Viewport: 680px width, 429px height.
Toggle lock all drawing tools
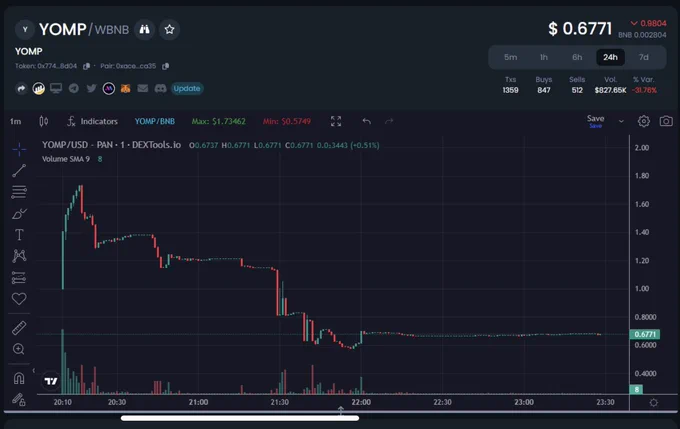click(x=19, y=400)
